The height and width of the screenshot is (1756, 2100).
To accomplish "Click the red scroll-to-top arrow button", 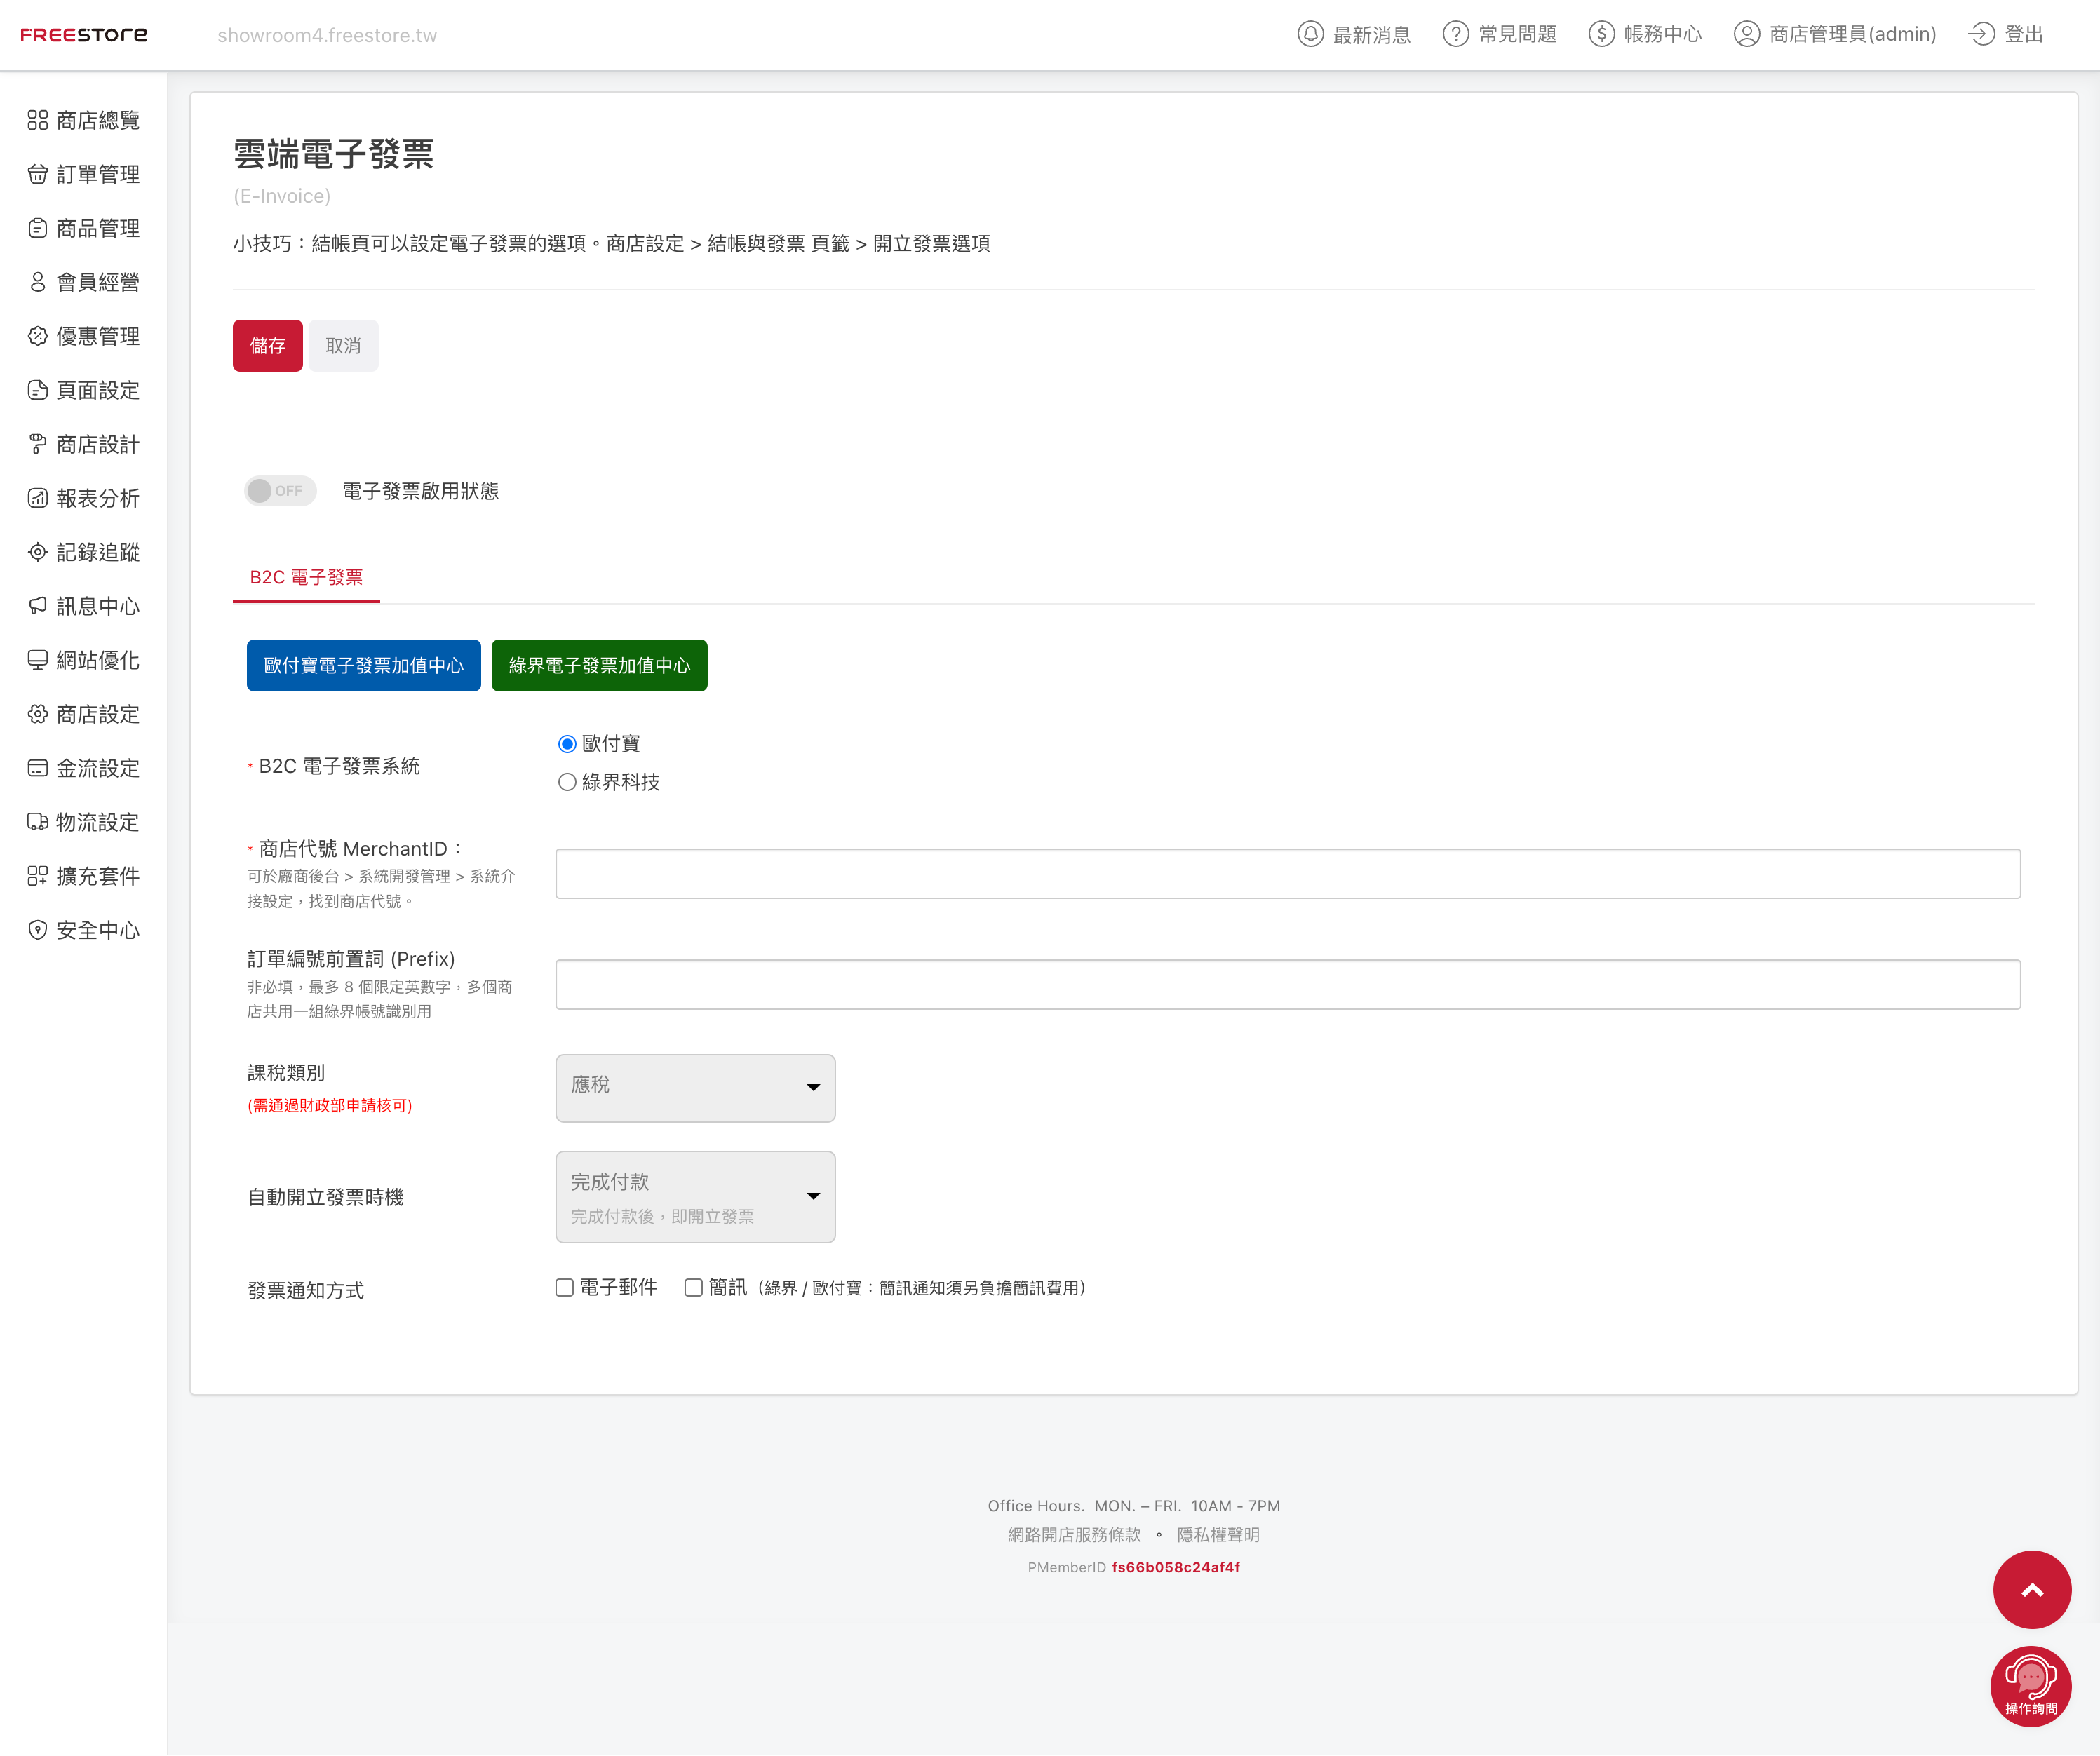I will pyautogui.click(x=2032, y=1590).
